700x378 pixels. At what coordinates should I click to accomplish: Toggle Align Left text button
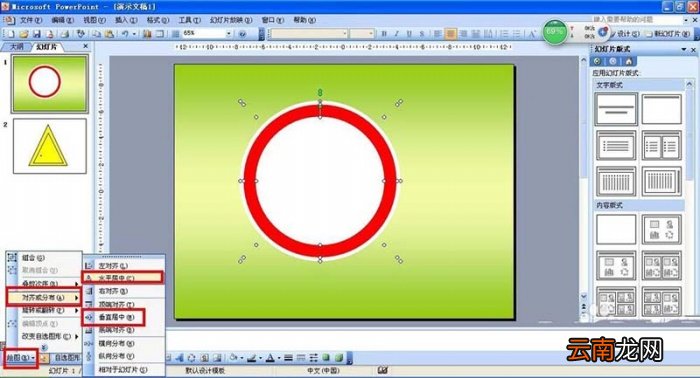pos(438,34)
